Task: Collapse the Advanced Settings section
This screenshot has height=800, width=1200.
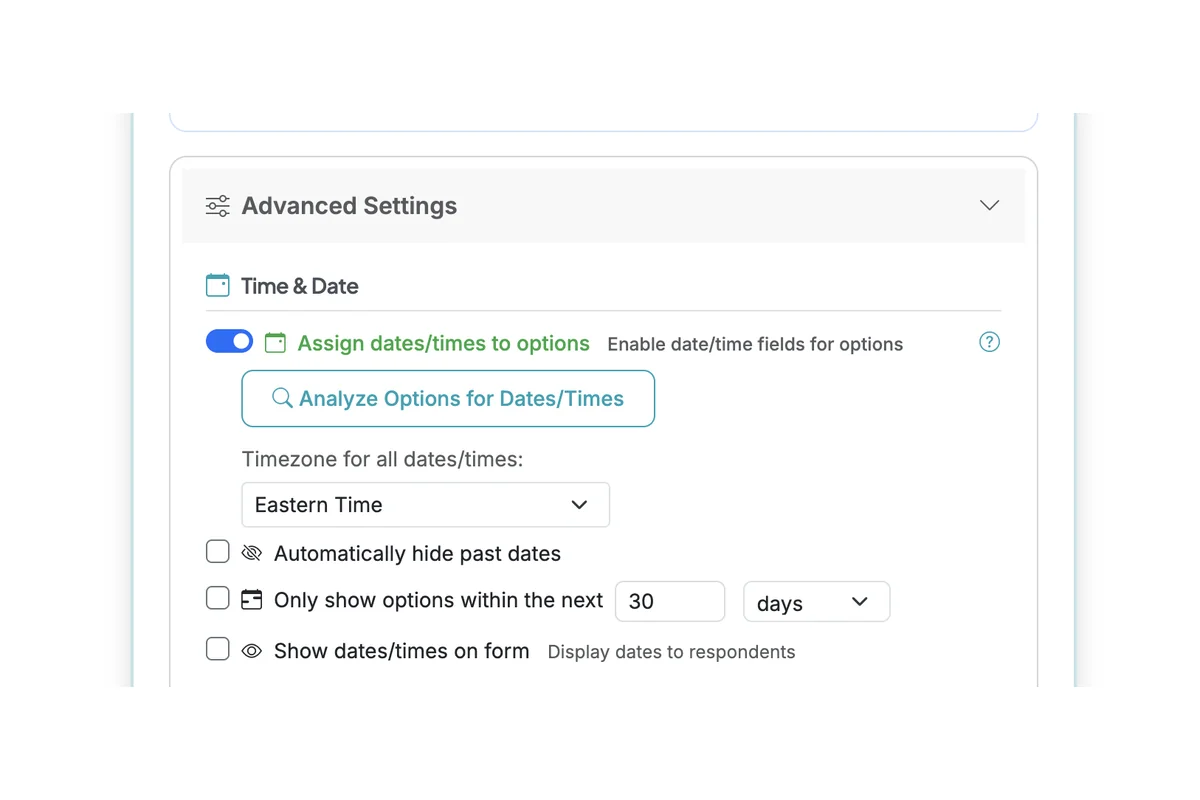Action: pyautogui.click(x=989, y=205)
